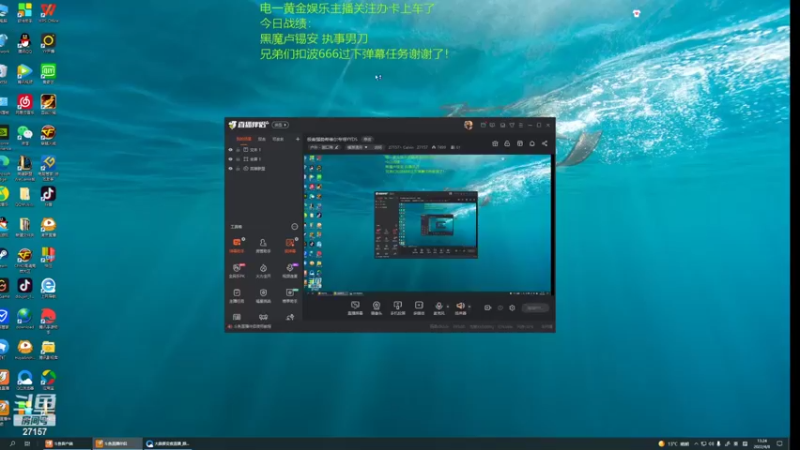Open the Internet Explorer desktop icon
Image resolution: width=800 pixels, height=450 pixels.
tap(48, 288)
